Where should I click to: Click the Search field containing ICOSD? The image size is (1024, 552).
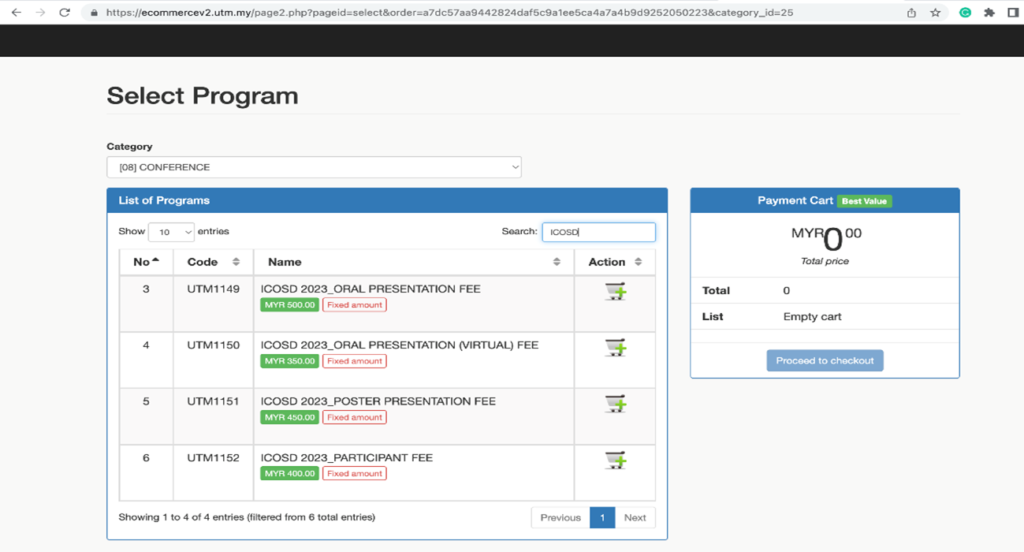(x=598, y=232)
